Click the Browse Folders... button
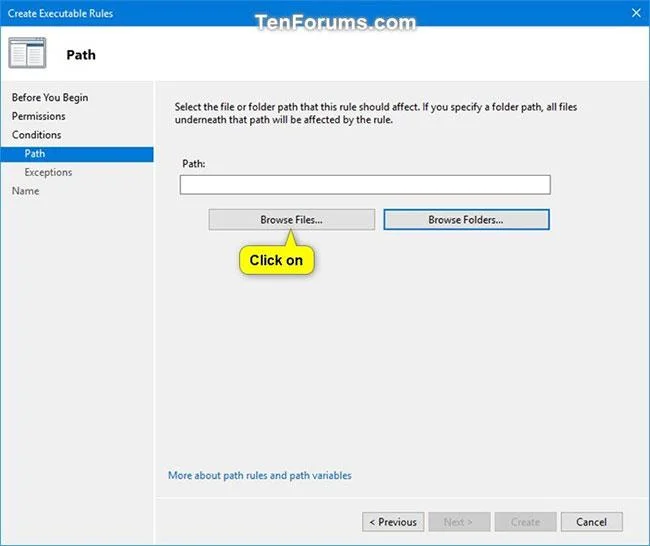The width and height of the screenshot is (650, 546). 466,219
